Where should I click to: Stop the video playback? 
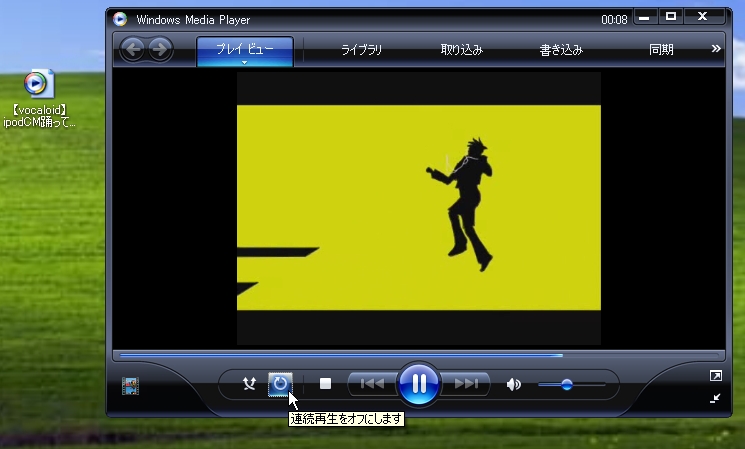[x=325, y=383]
